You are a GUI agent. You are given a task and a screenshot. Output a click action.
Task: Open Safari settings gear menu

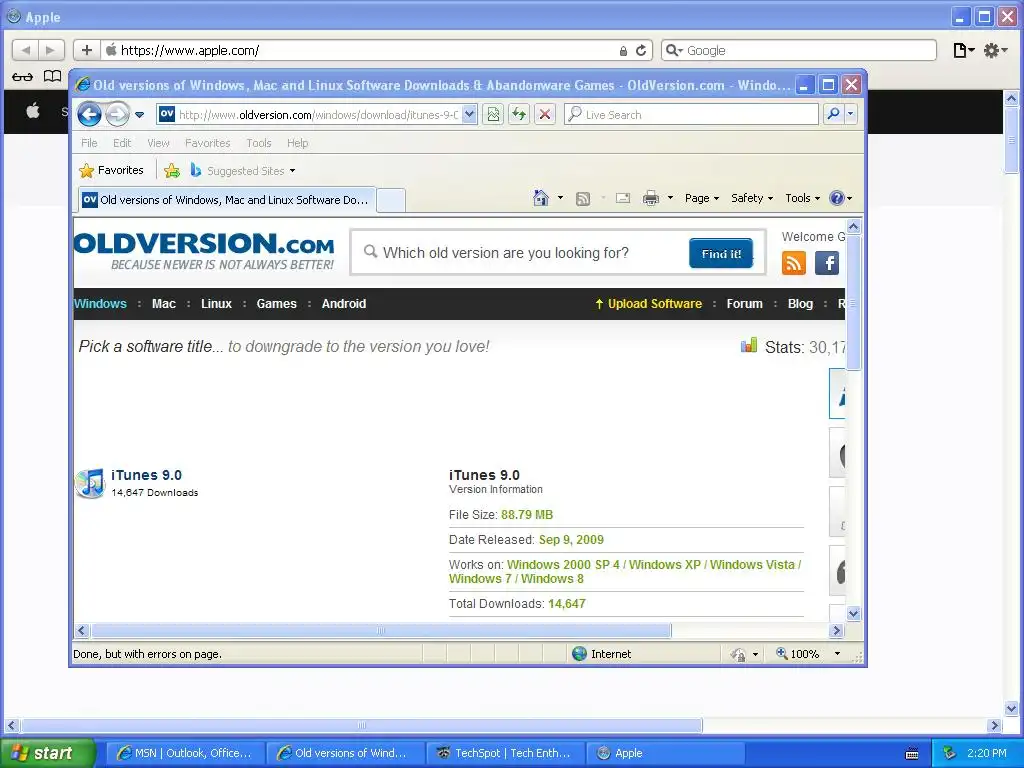[x=995, y=50]
